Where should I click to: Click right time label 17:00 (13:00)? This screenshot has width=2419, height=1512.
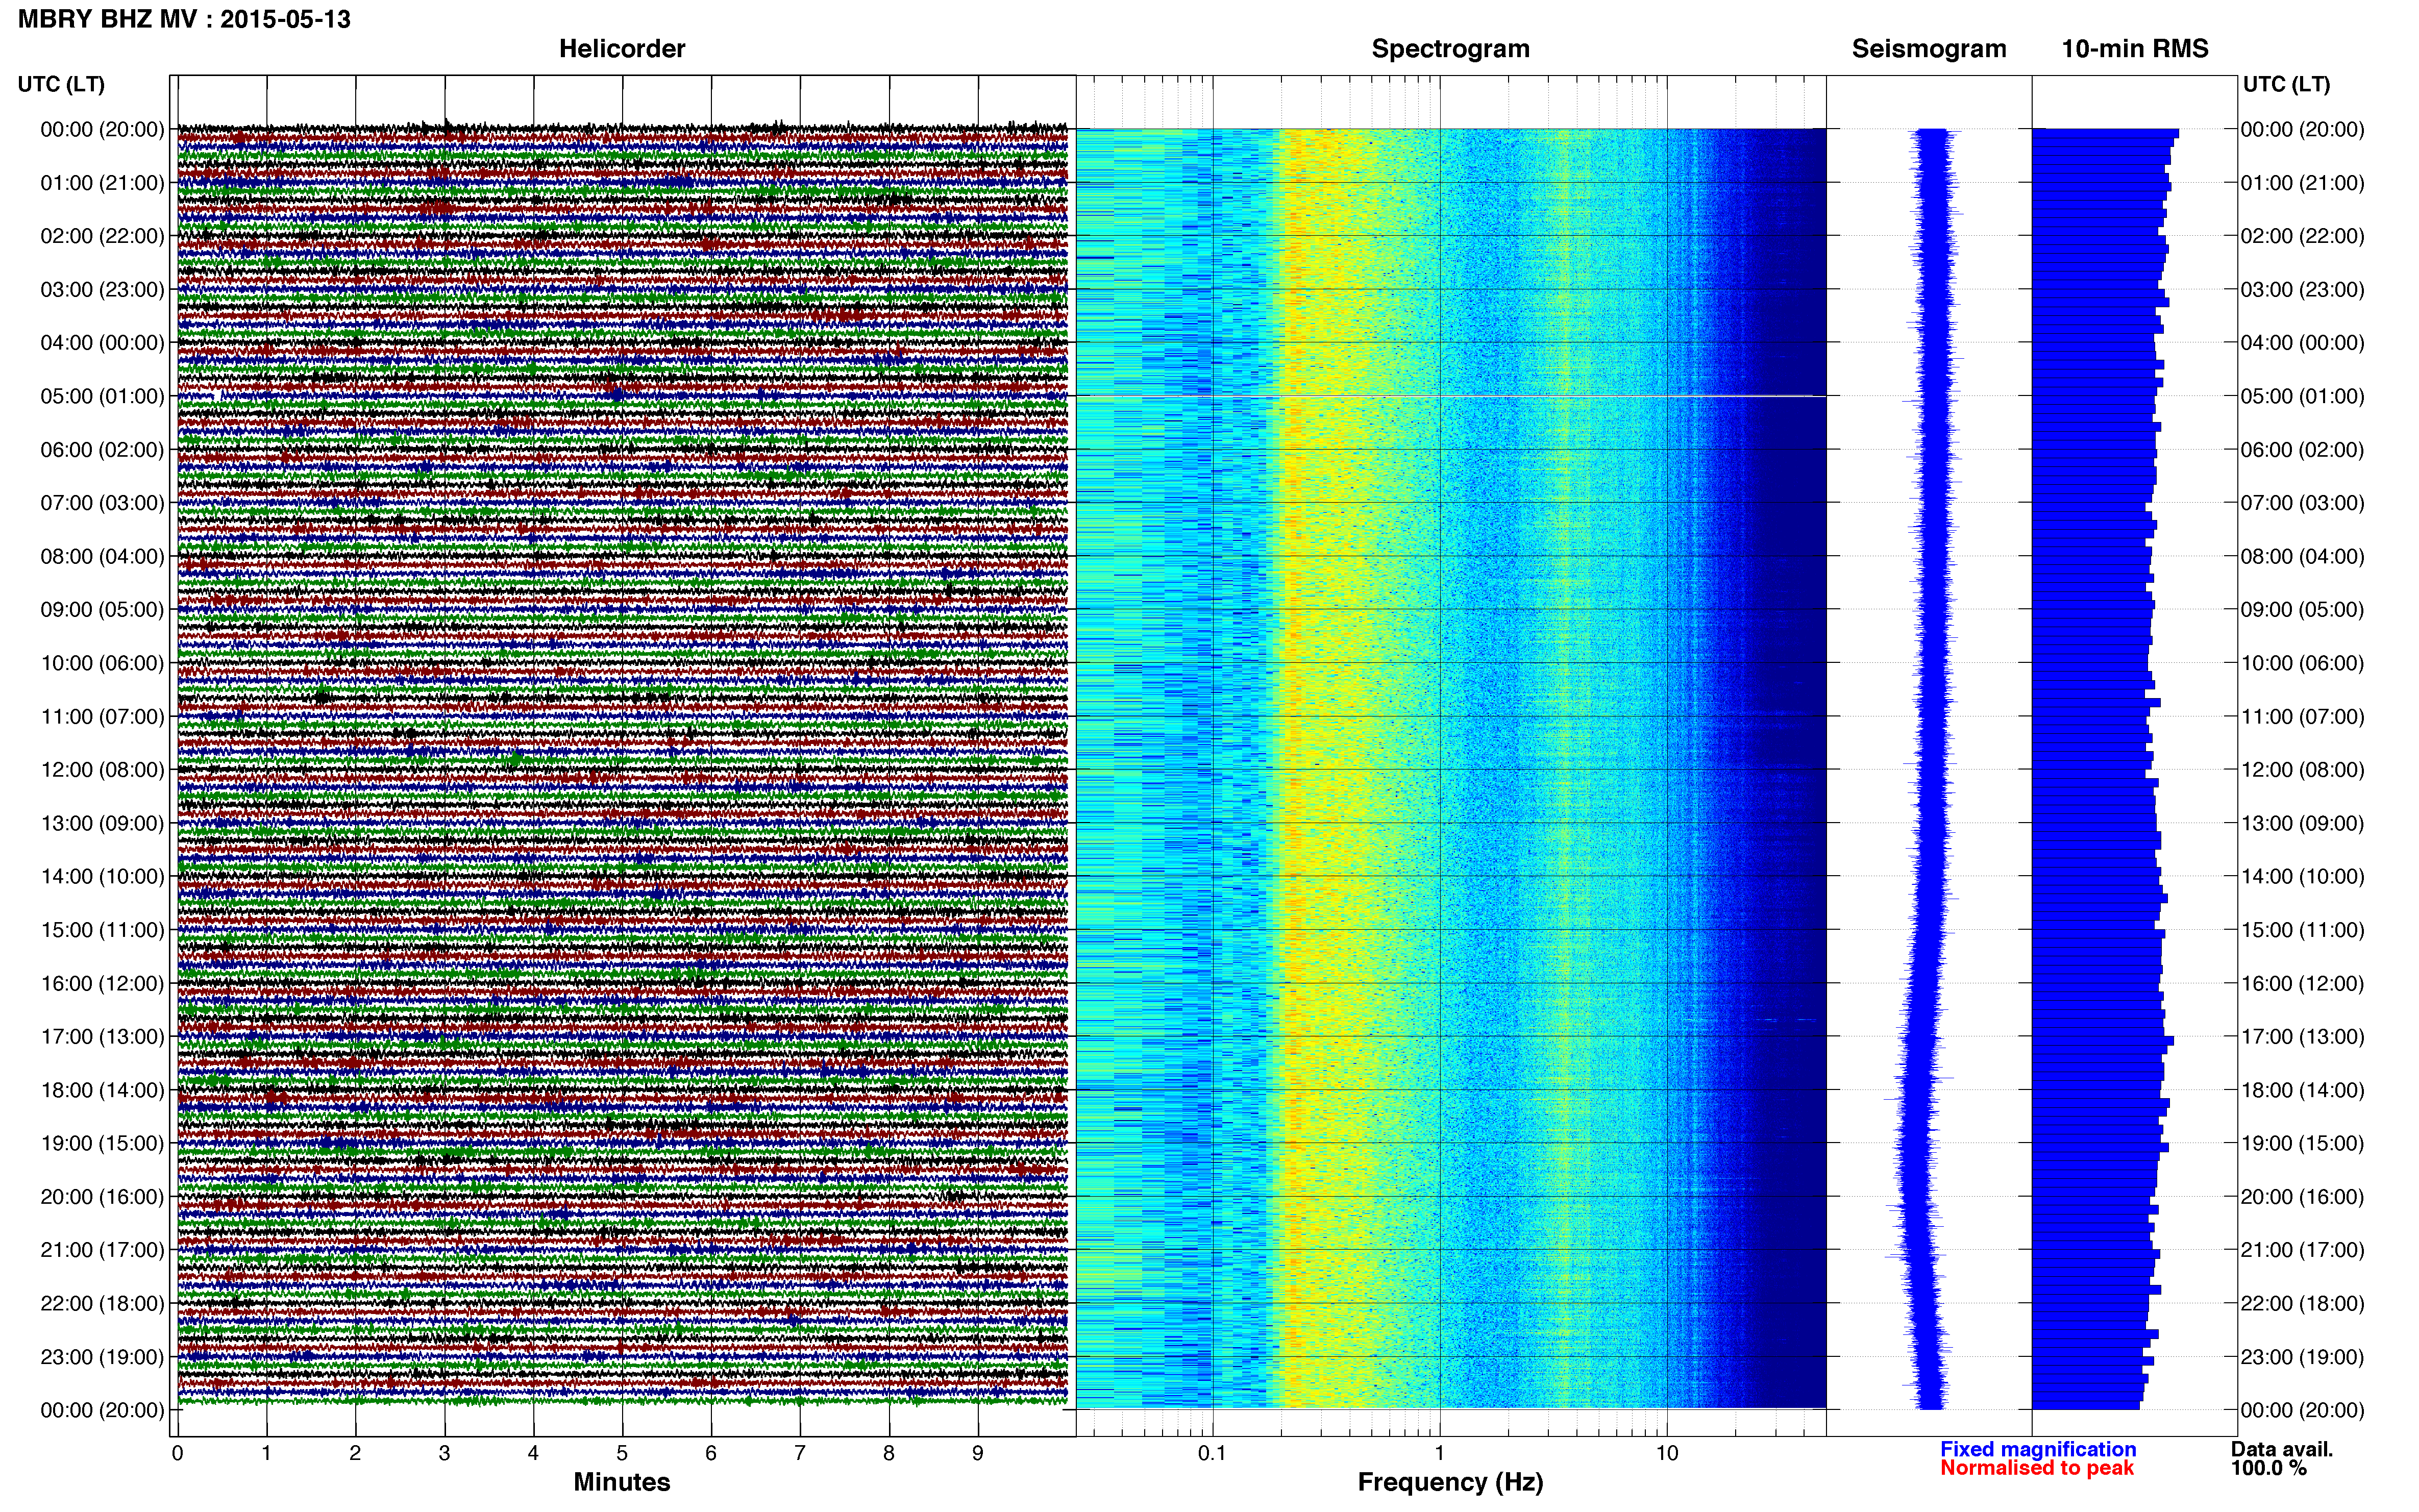2303,1037
